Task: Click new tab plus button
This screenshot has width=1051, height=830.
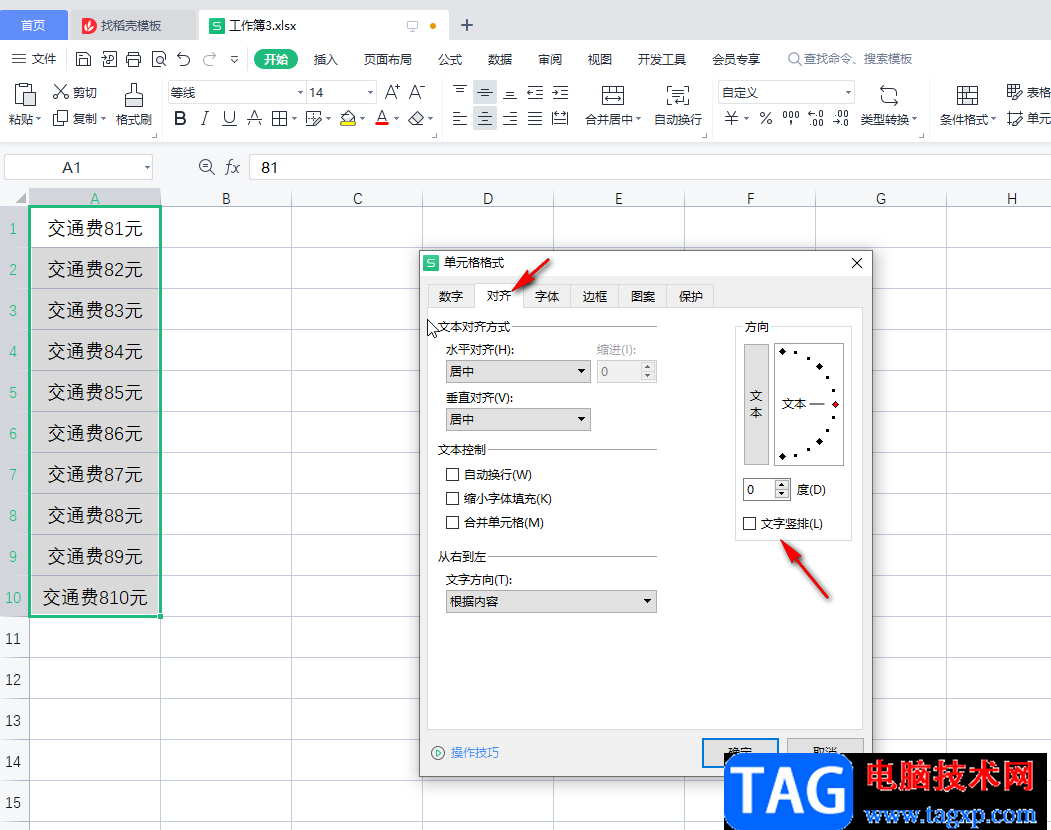Action: point(467,25)
